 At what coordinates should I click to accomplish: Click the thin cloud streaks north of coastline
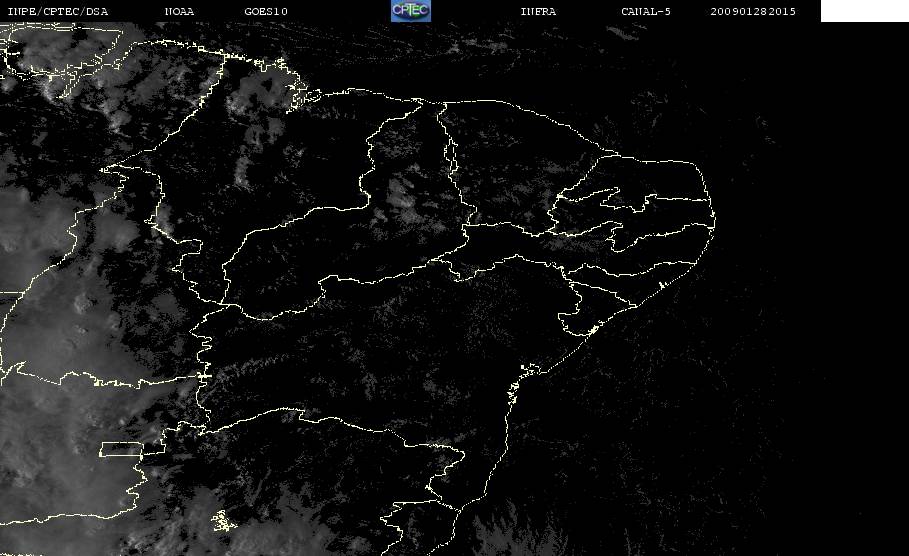(464, 46)
